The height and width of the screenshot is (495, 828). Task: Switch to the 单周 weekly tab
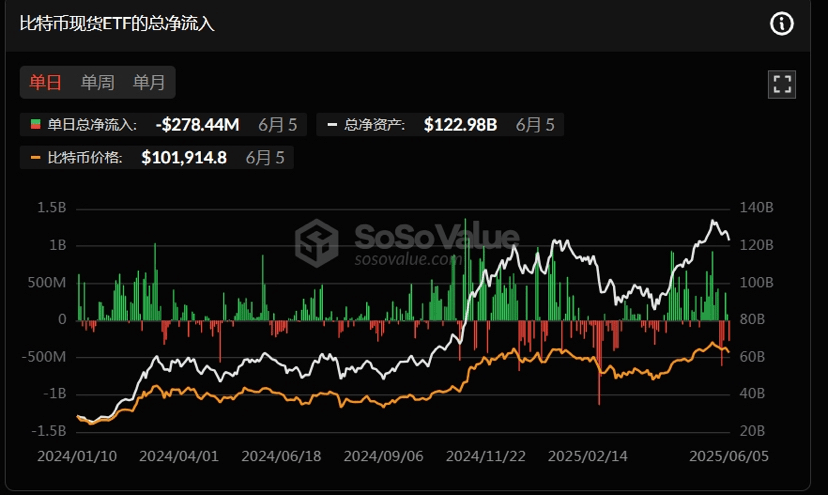[97, 82]
